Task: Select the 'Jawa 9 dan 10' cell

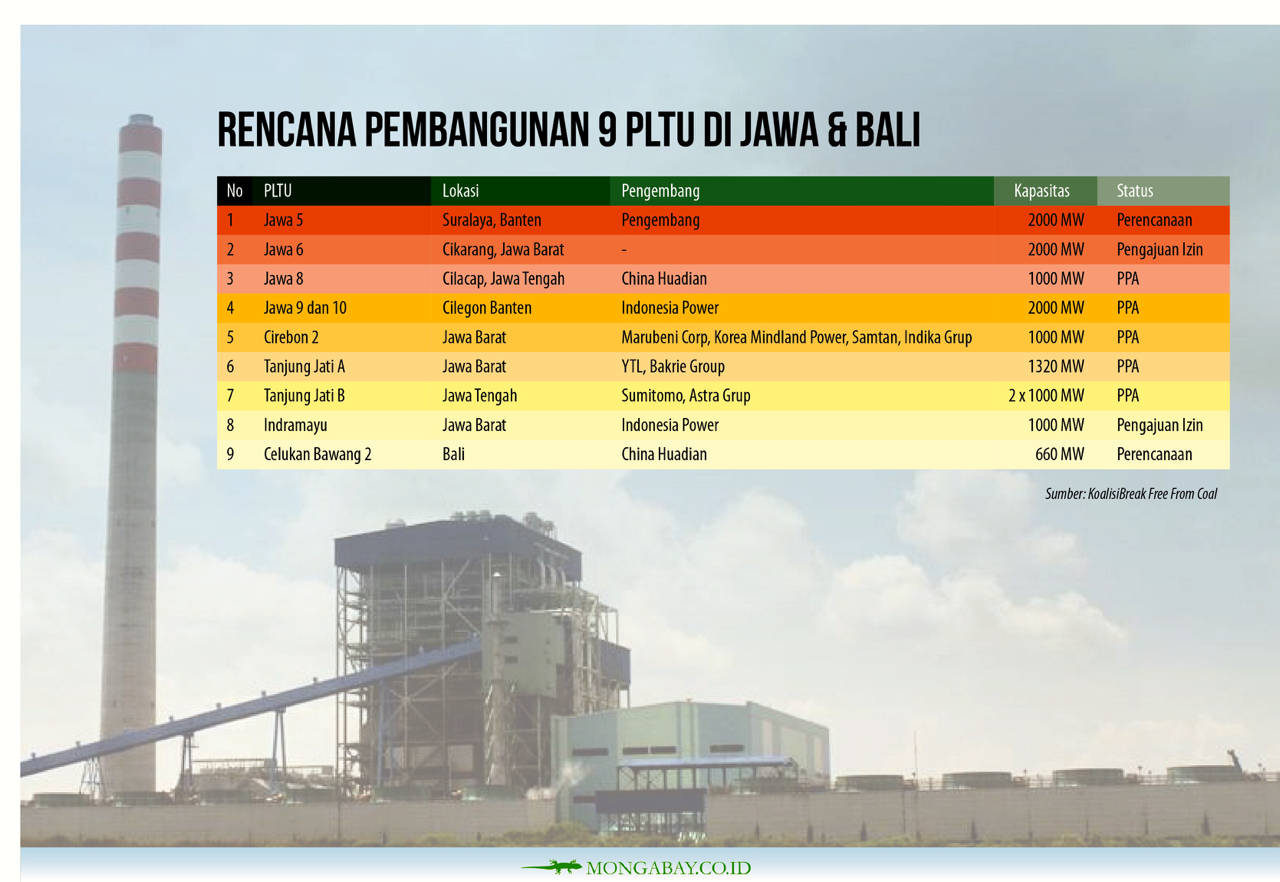Action: tap(305, 308)
